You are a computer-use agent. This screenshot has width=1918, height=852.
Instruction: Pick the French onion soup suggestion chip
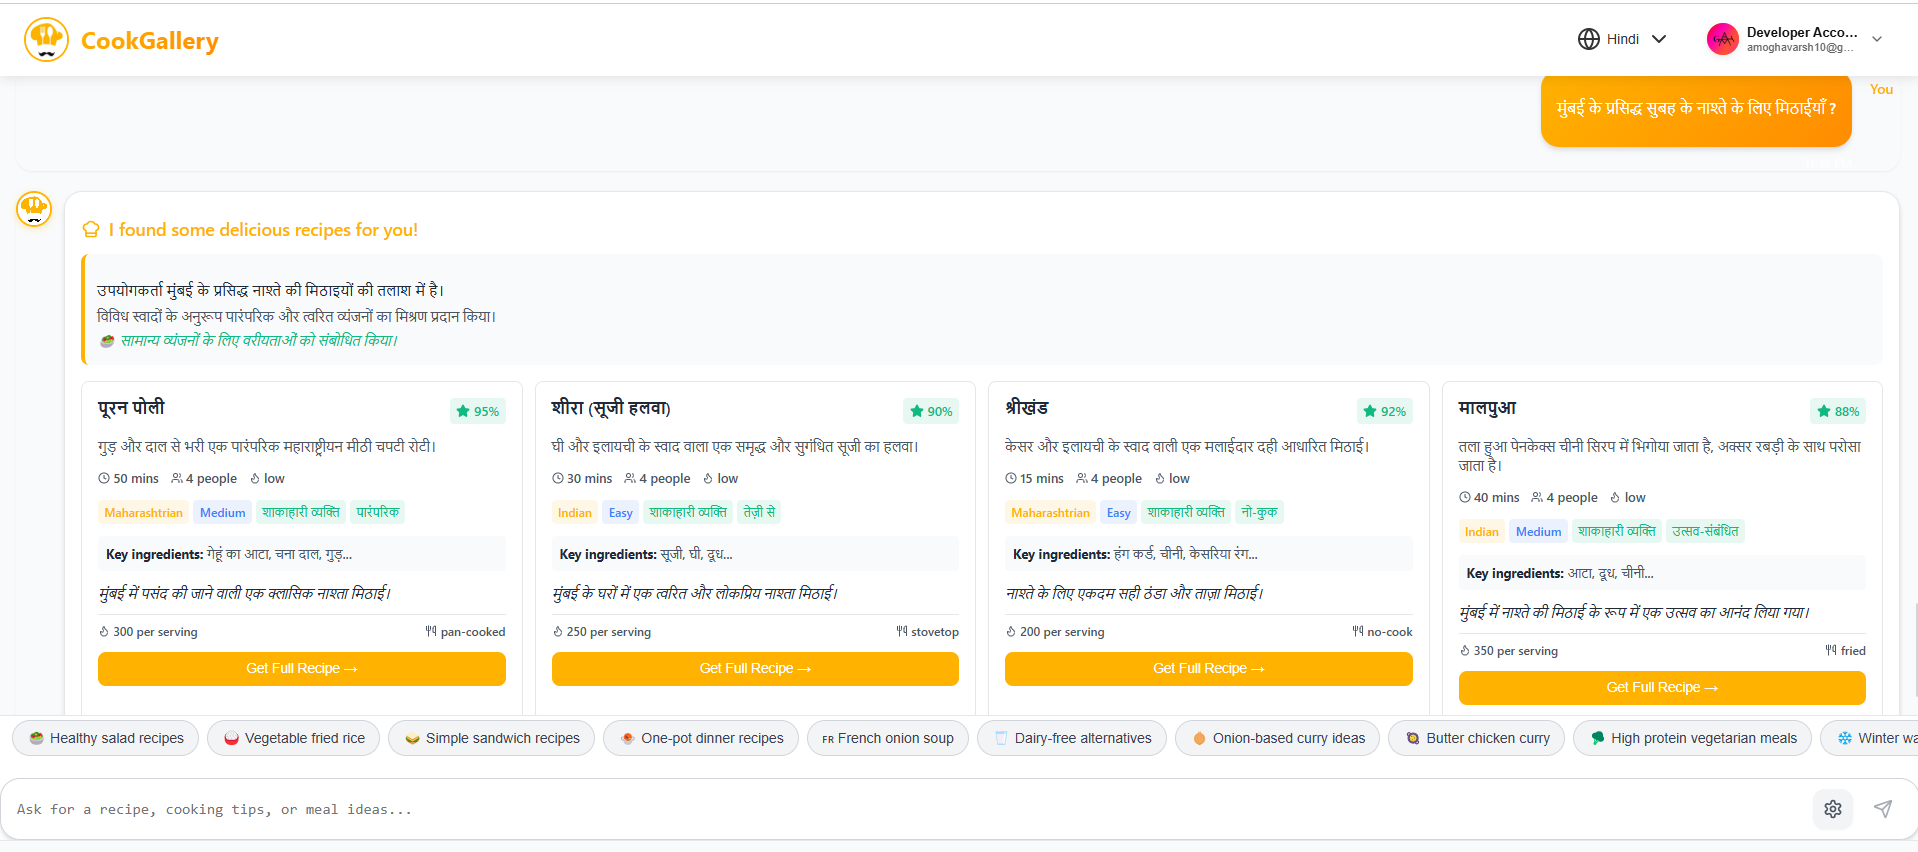887,738
